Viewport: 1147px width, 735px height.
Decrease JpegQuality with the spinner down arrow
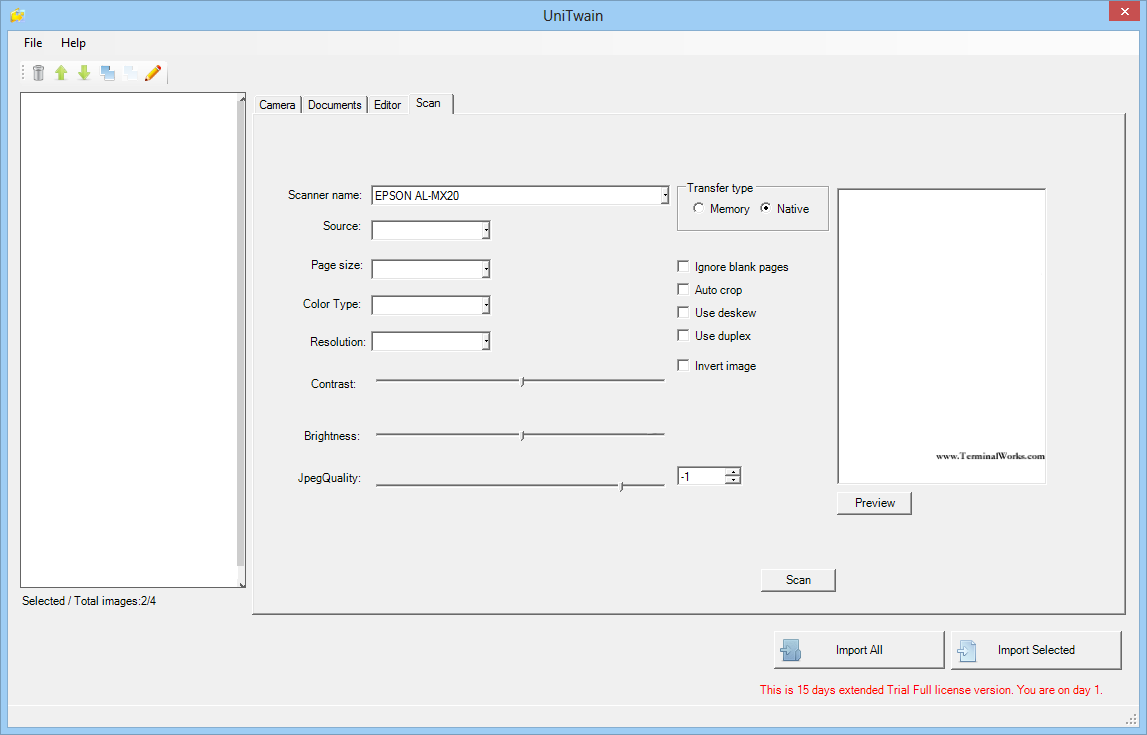pos(733,480)
